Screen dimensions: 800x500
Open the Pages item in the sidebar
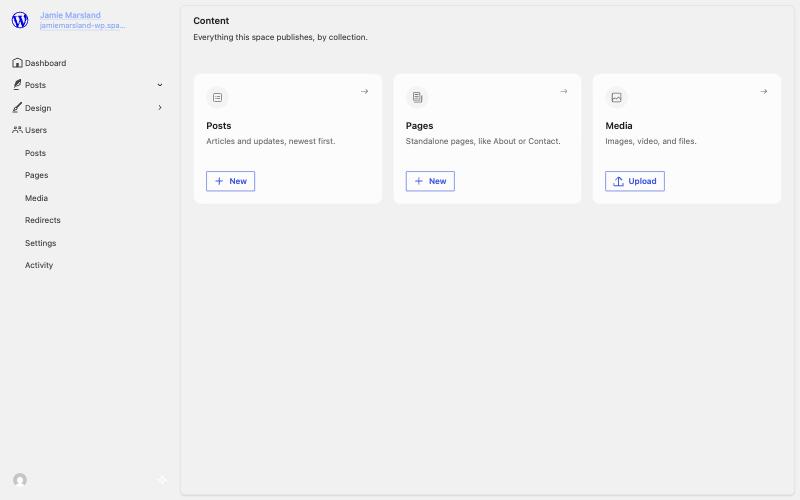pyautogui.click(x=37, y=175)
